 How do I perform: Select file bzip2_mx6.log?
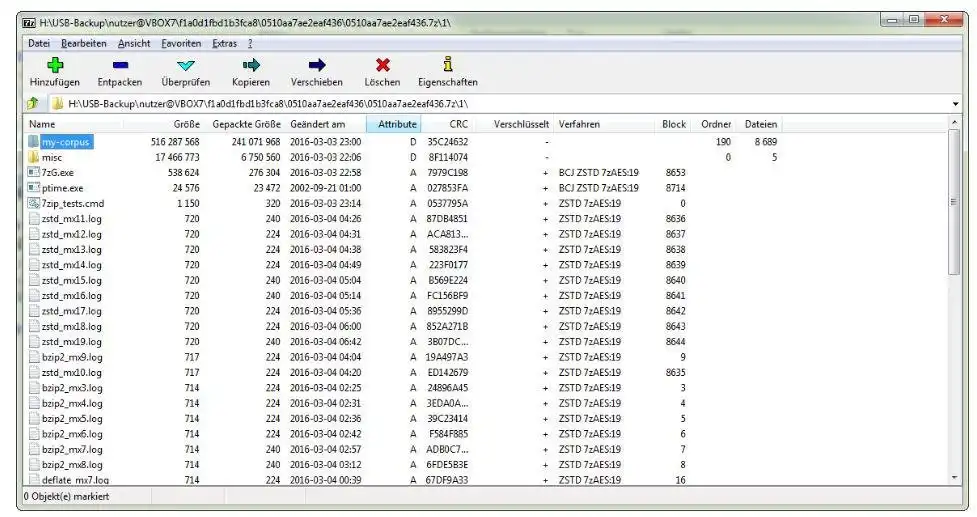tap(72, 434)
